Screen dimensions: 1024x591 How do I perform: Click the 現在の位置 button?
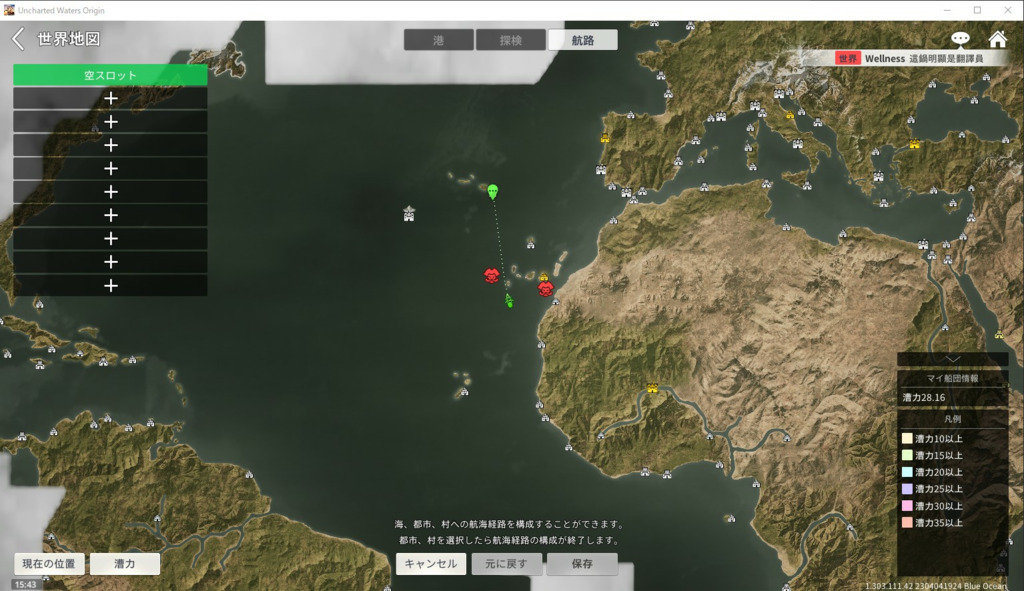point(49,564)
